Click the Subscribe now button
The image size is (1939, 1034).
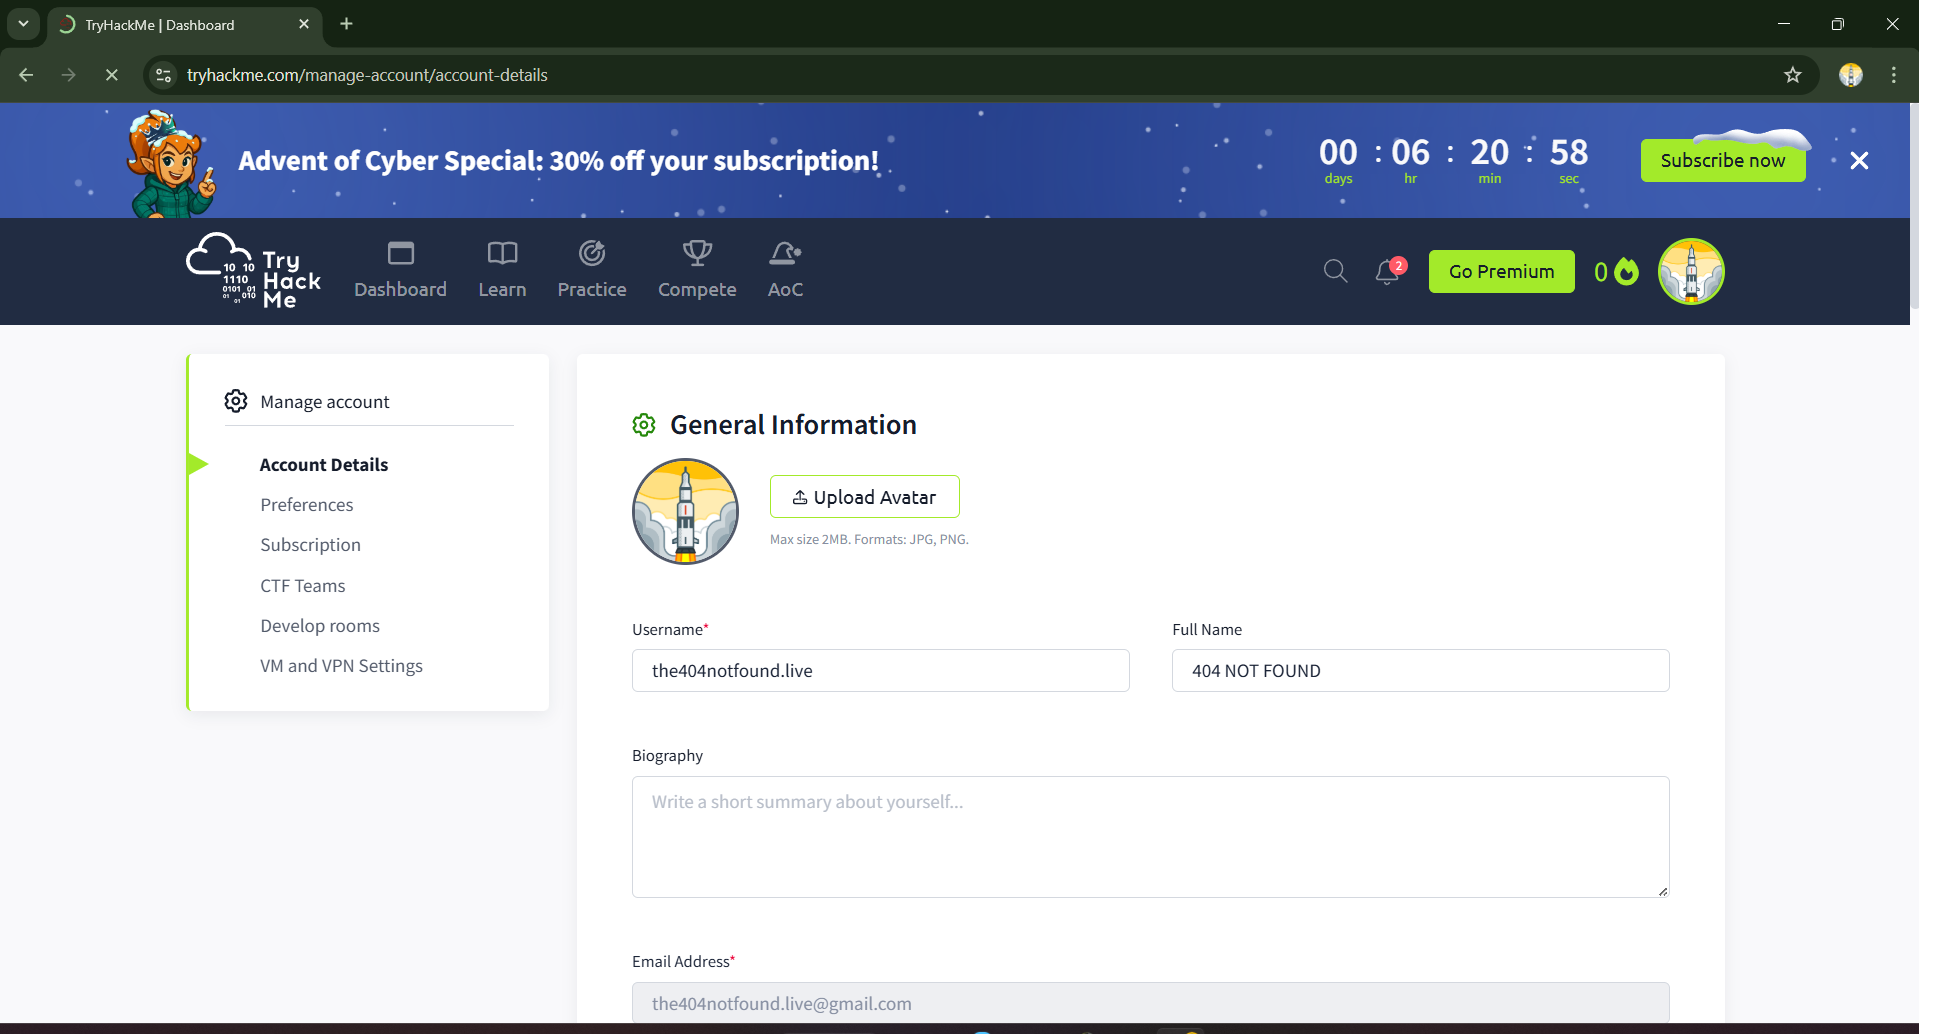[x=1722, y=160]
